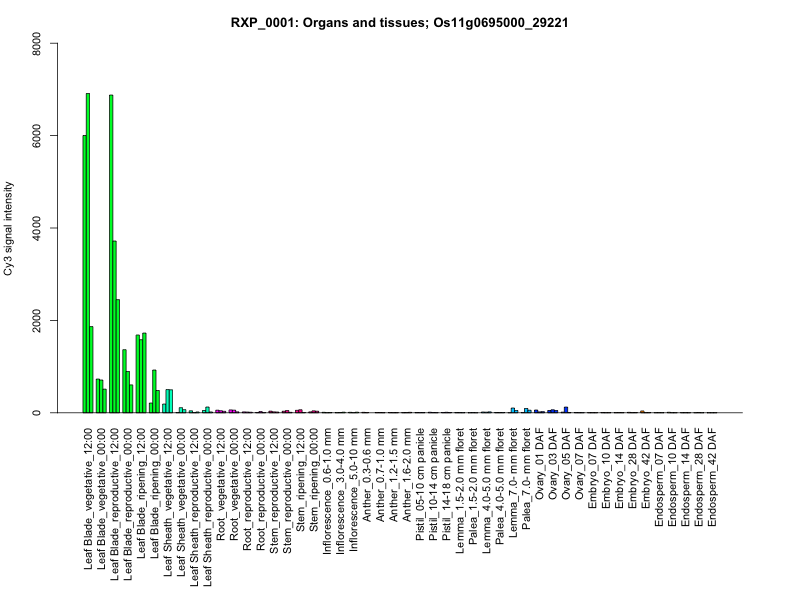Click the Embryo_07 DAF label
Image resolution: width=800 pixels, height=600 pixels.
point(592,468)
